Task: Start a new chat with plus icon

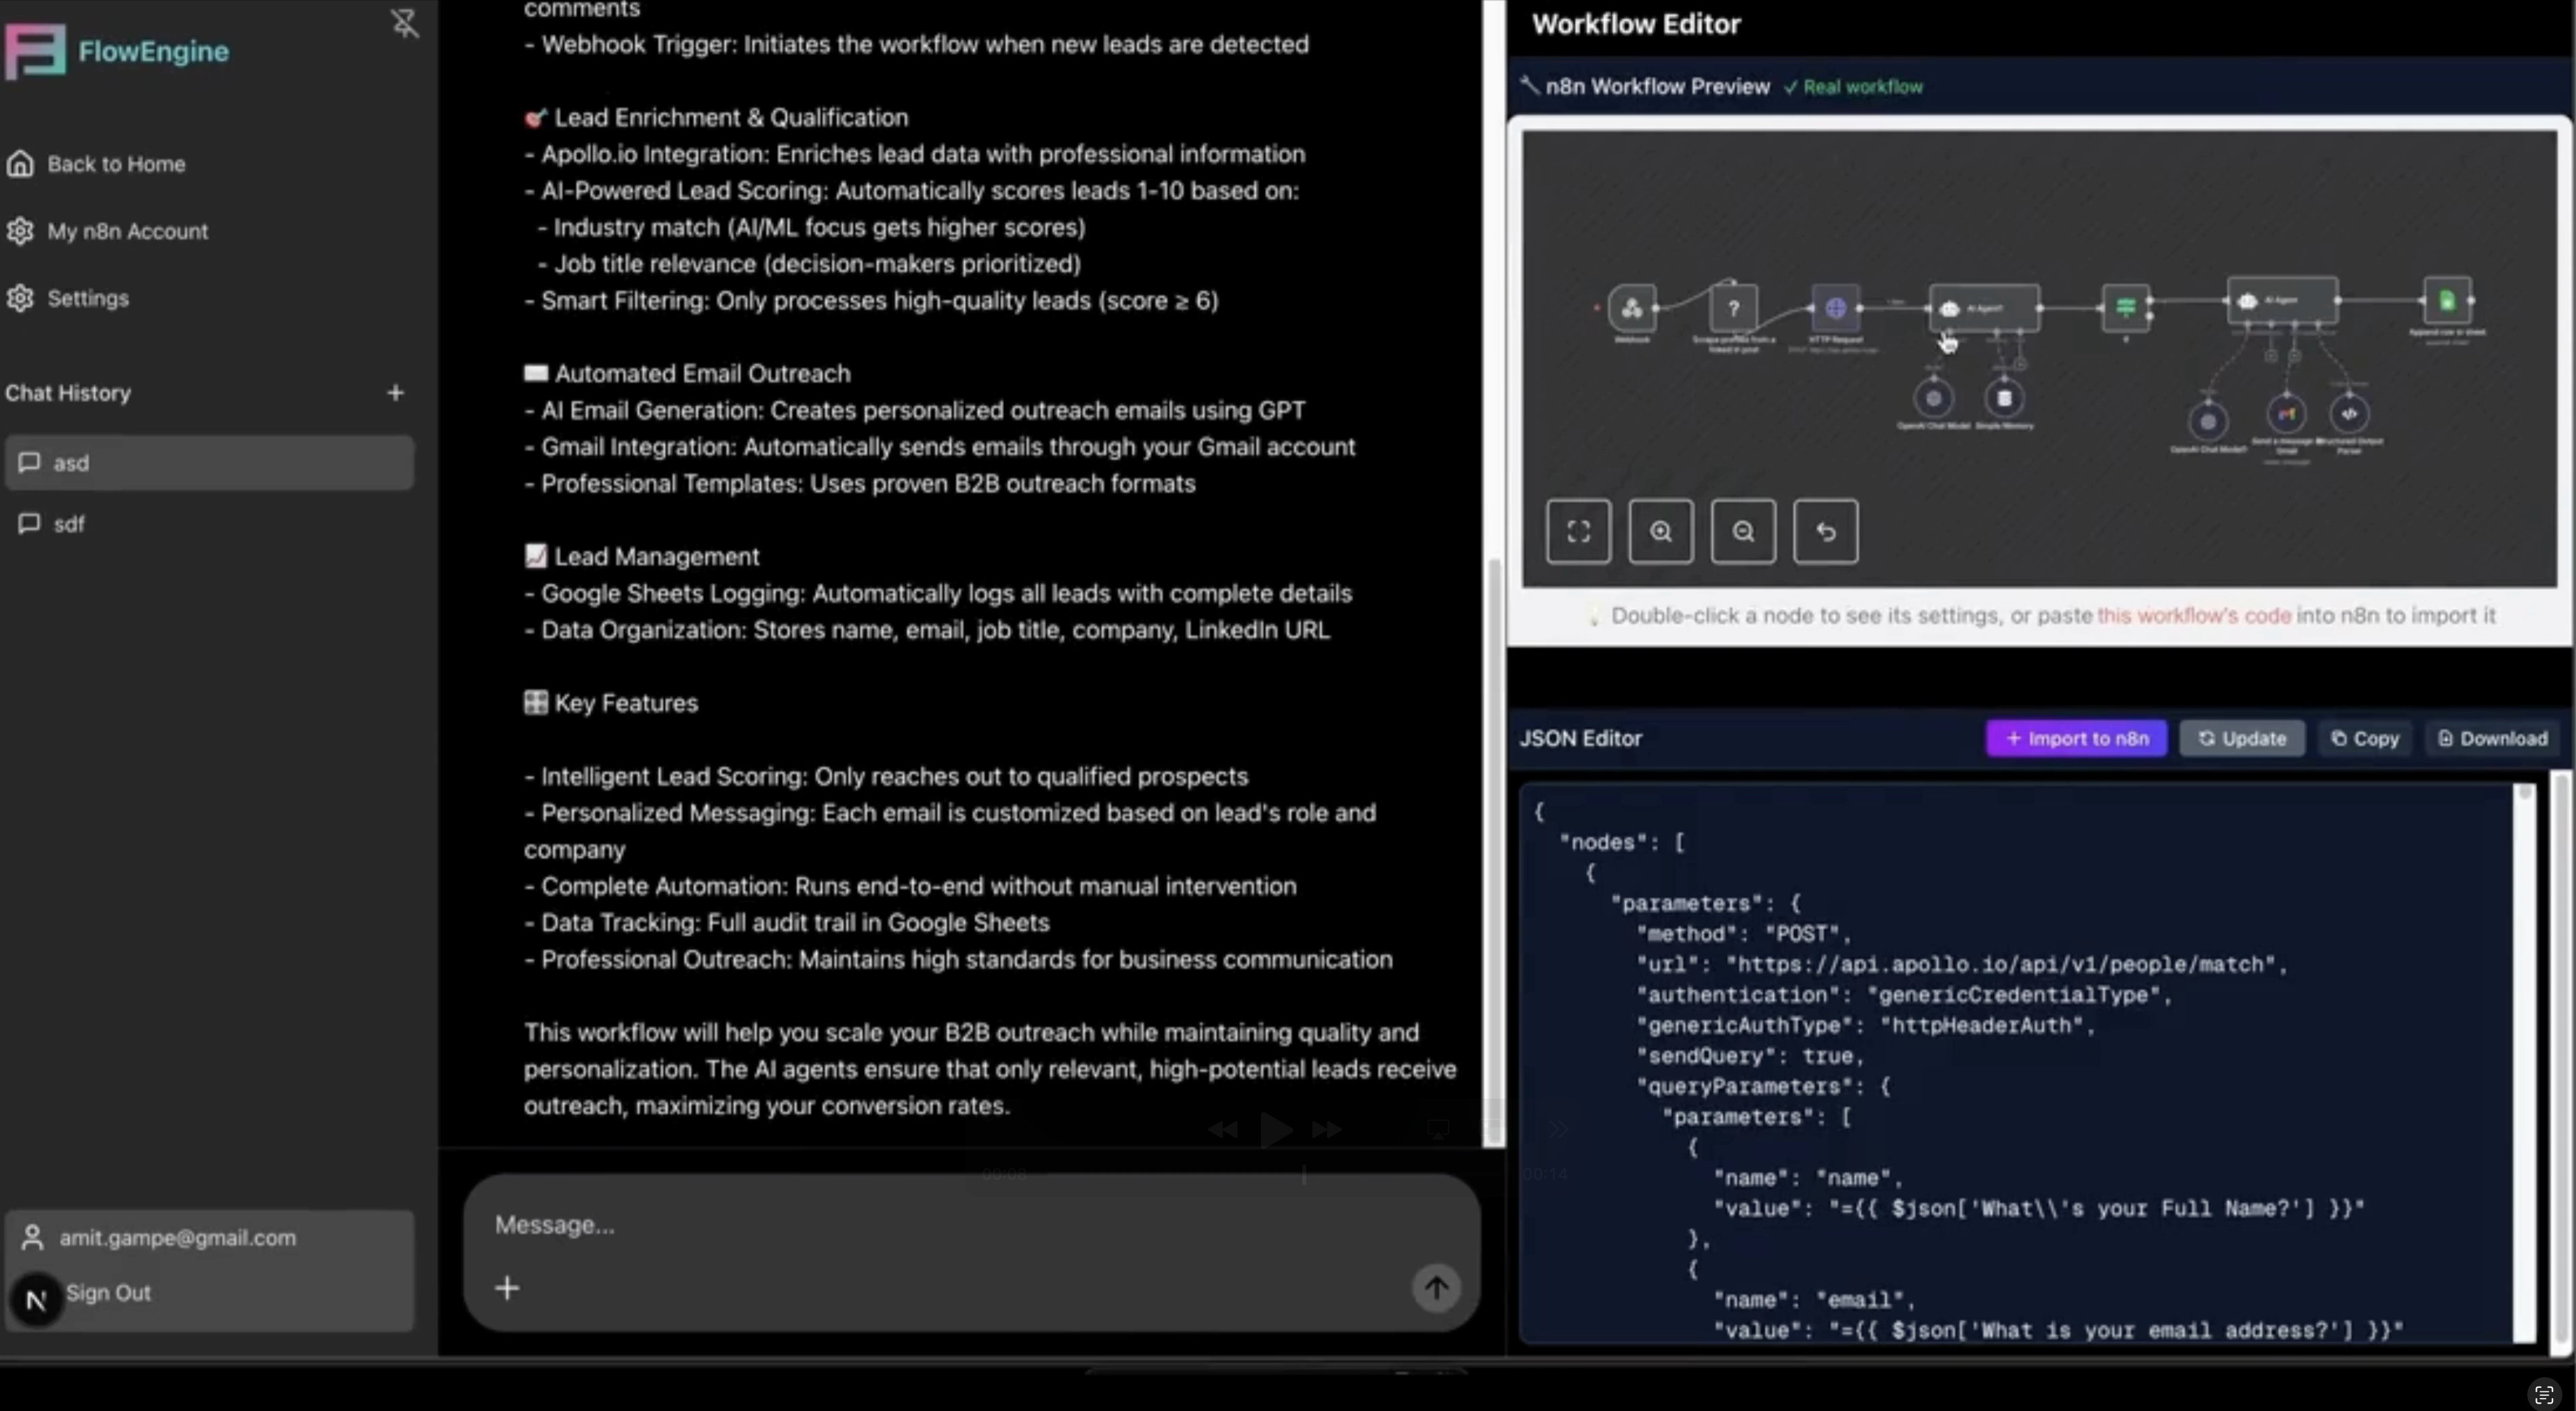Action: (x=395, y=393)
